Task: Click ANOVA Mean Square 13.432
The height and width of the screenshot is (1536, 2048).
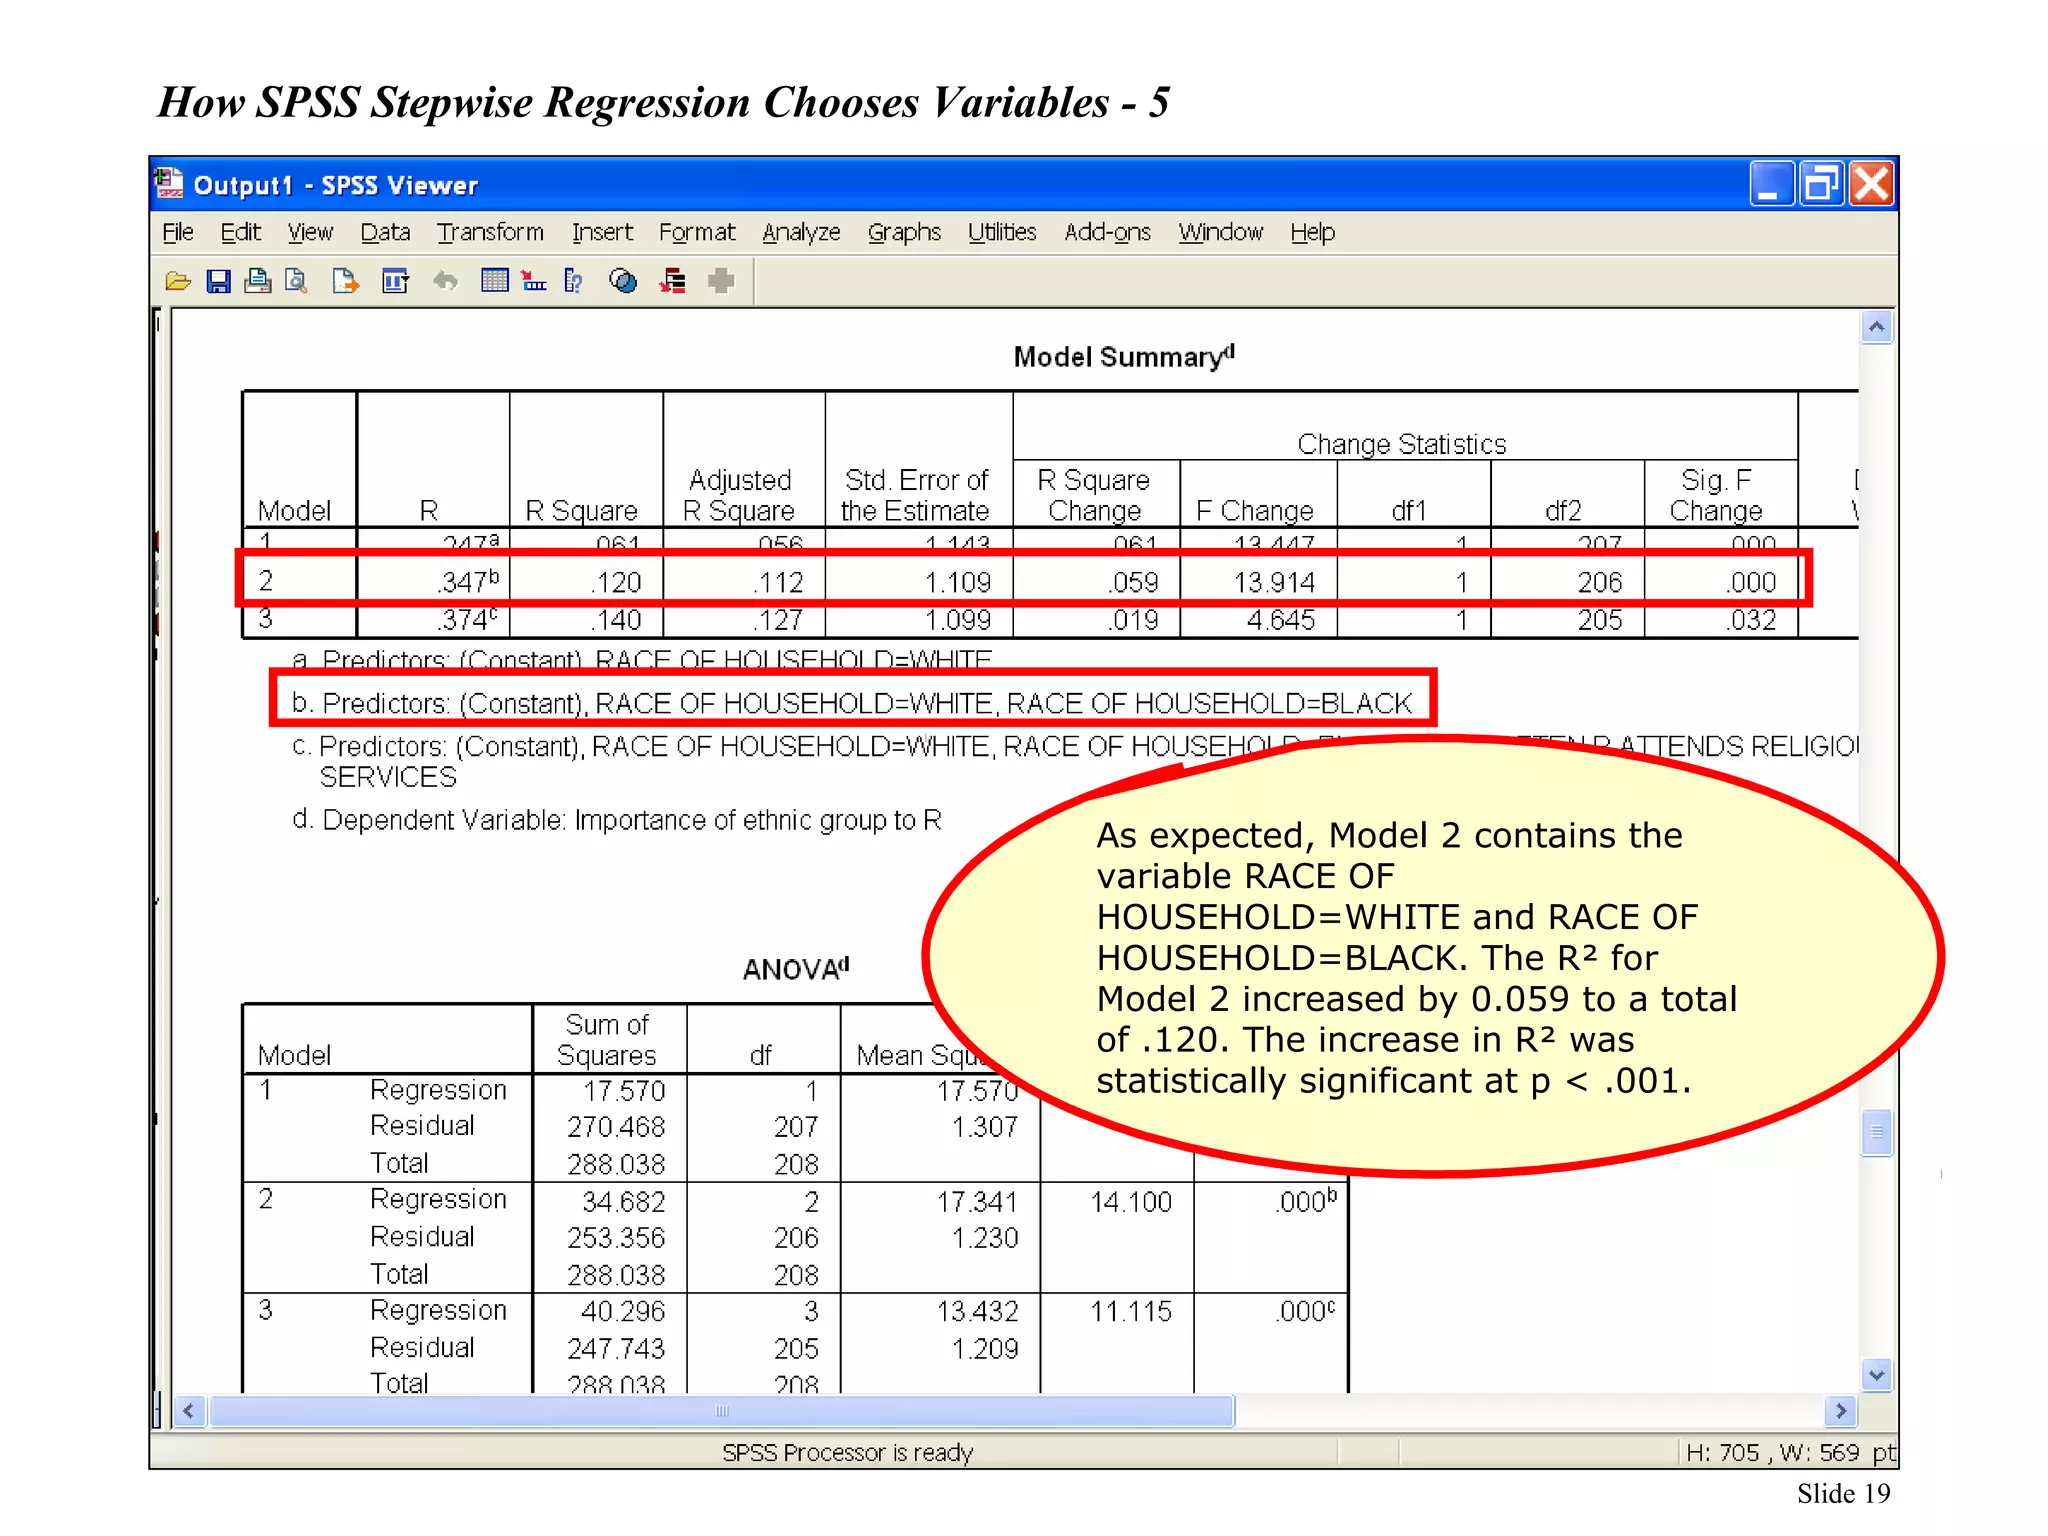Action: (977, 1311)
